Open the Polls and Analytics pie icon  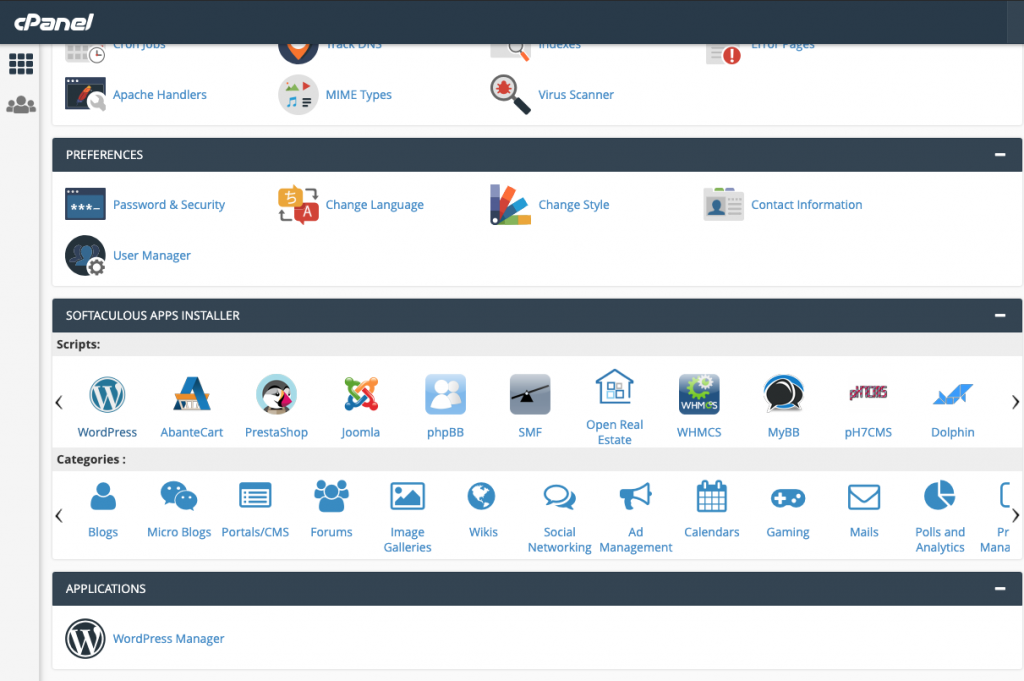click(x=940, y=496)
